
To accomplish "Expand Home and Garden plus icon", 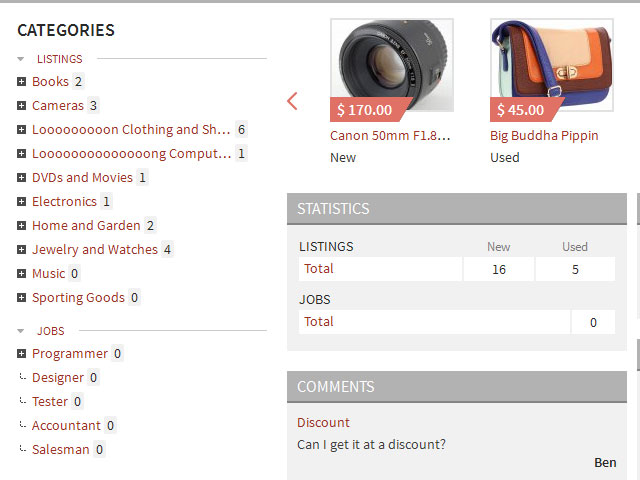I will [x=21, y=226].
